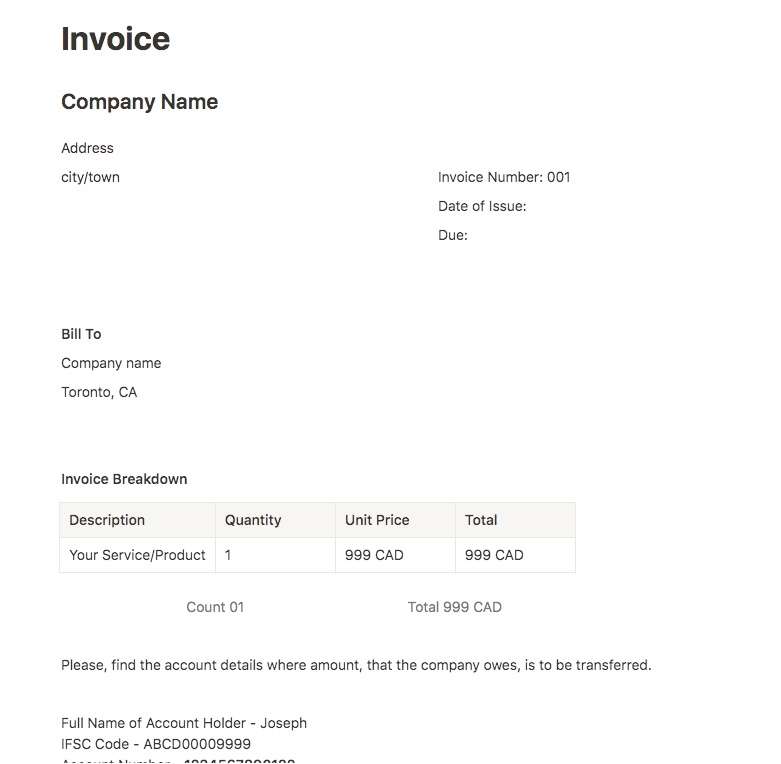The image size is (781, 764).
Task: Select the Company Name heading
Action: point(139,102)
